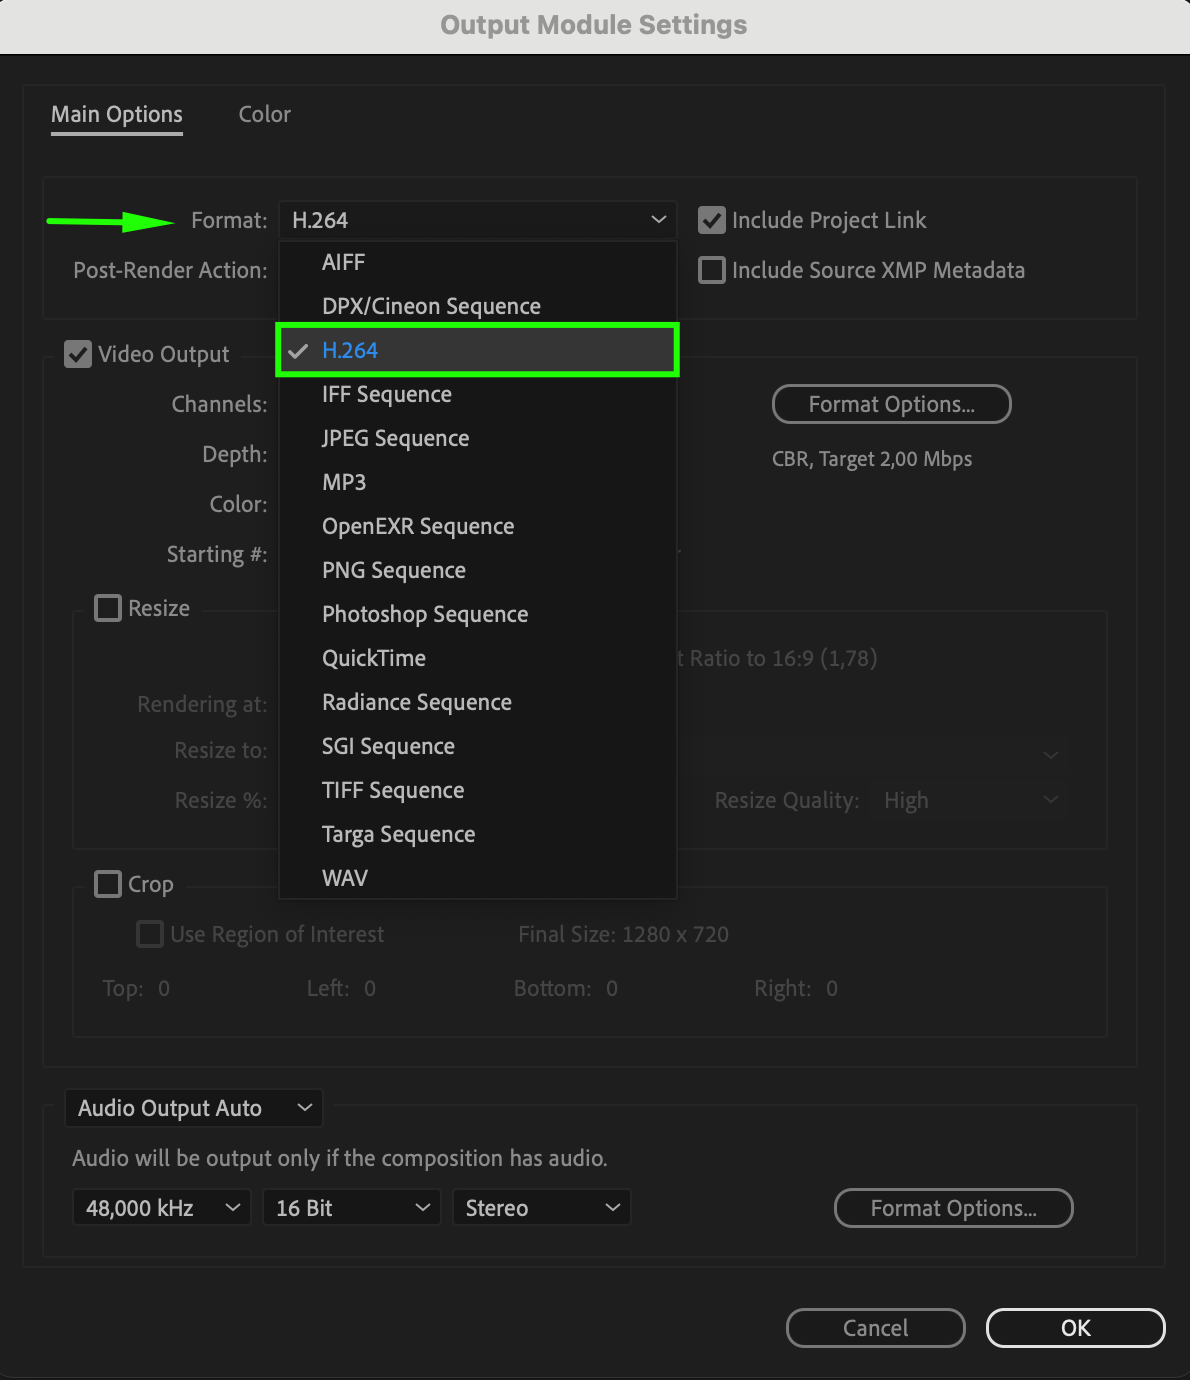
Task: Toggle the Include Project Link checkbox
Action: pyautogui.click(x=712, y=220)
